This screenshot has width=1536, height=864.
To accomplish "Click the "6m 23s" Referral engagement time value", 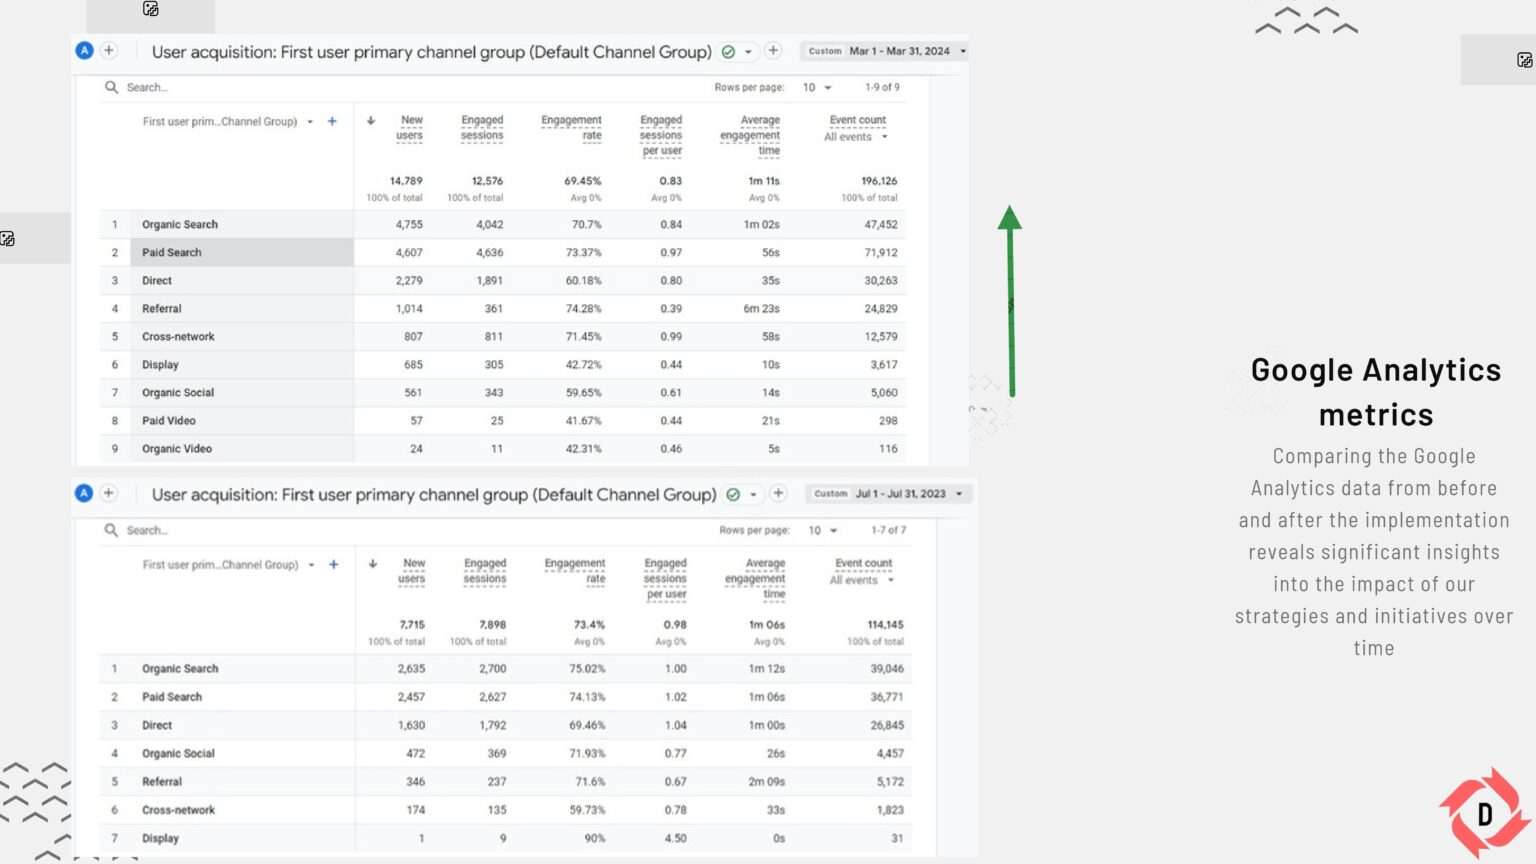I will click(x=761, y=309).
